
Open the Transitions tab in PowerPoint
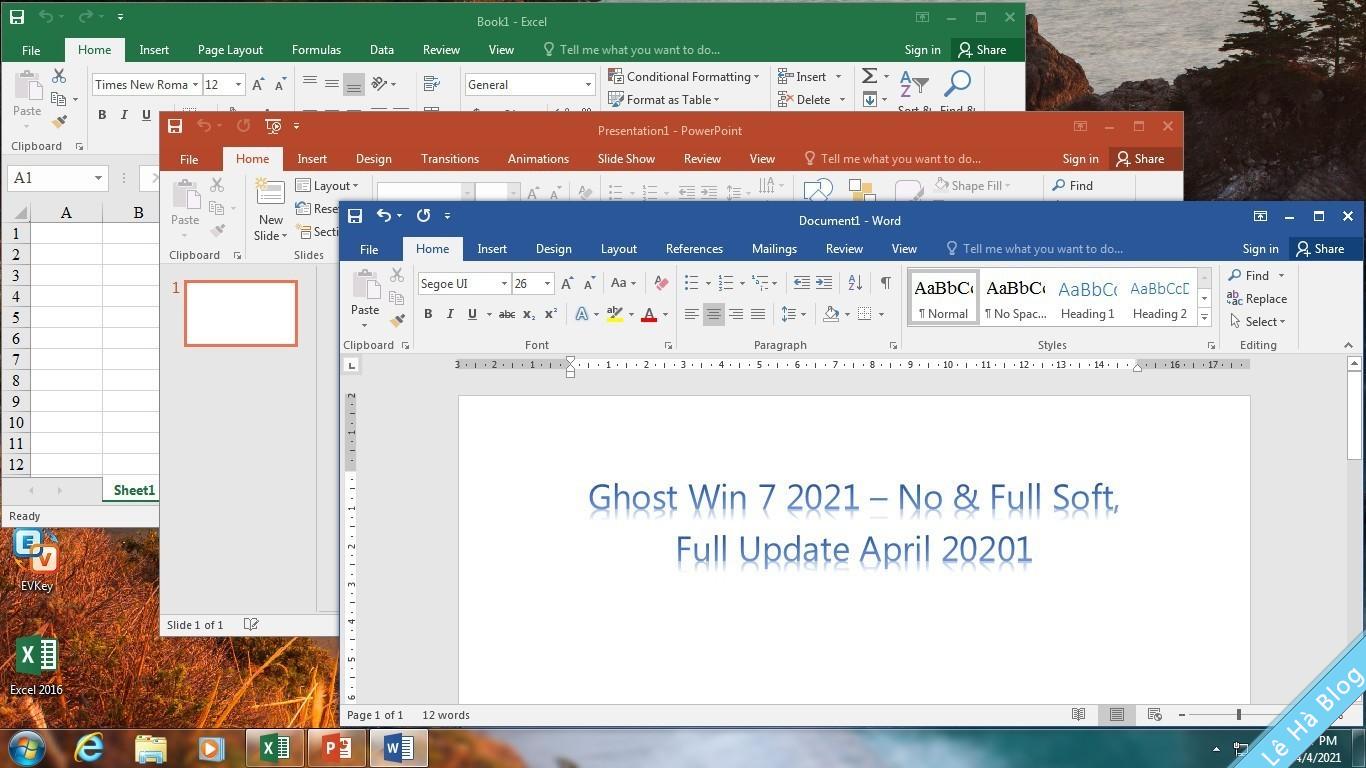coord(450,159)
